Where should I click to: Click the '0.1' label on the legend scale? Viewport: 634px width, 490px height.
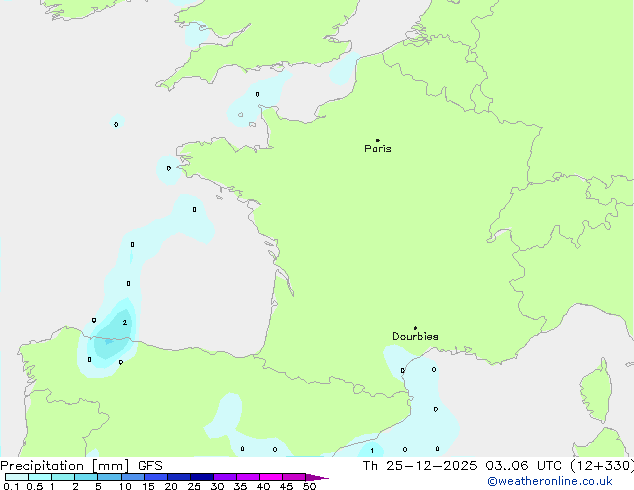coord(11,486)
